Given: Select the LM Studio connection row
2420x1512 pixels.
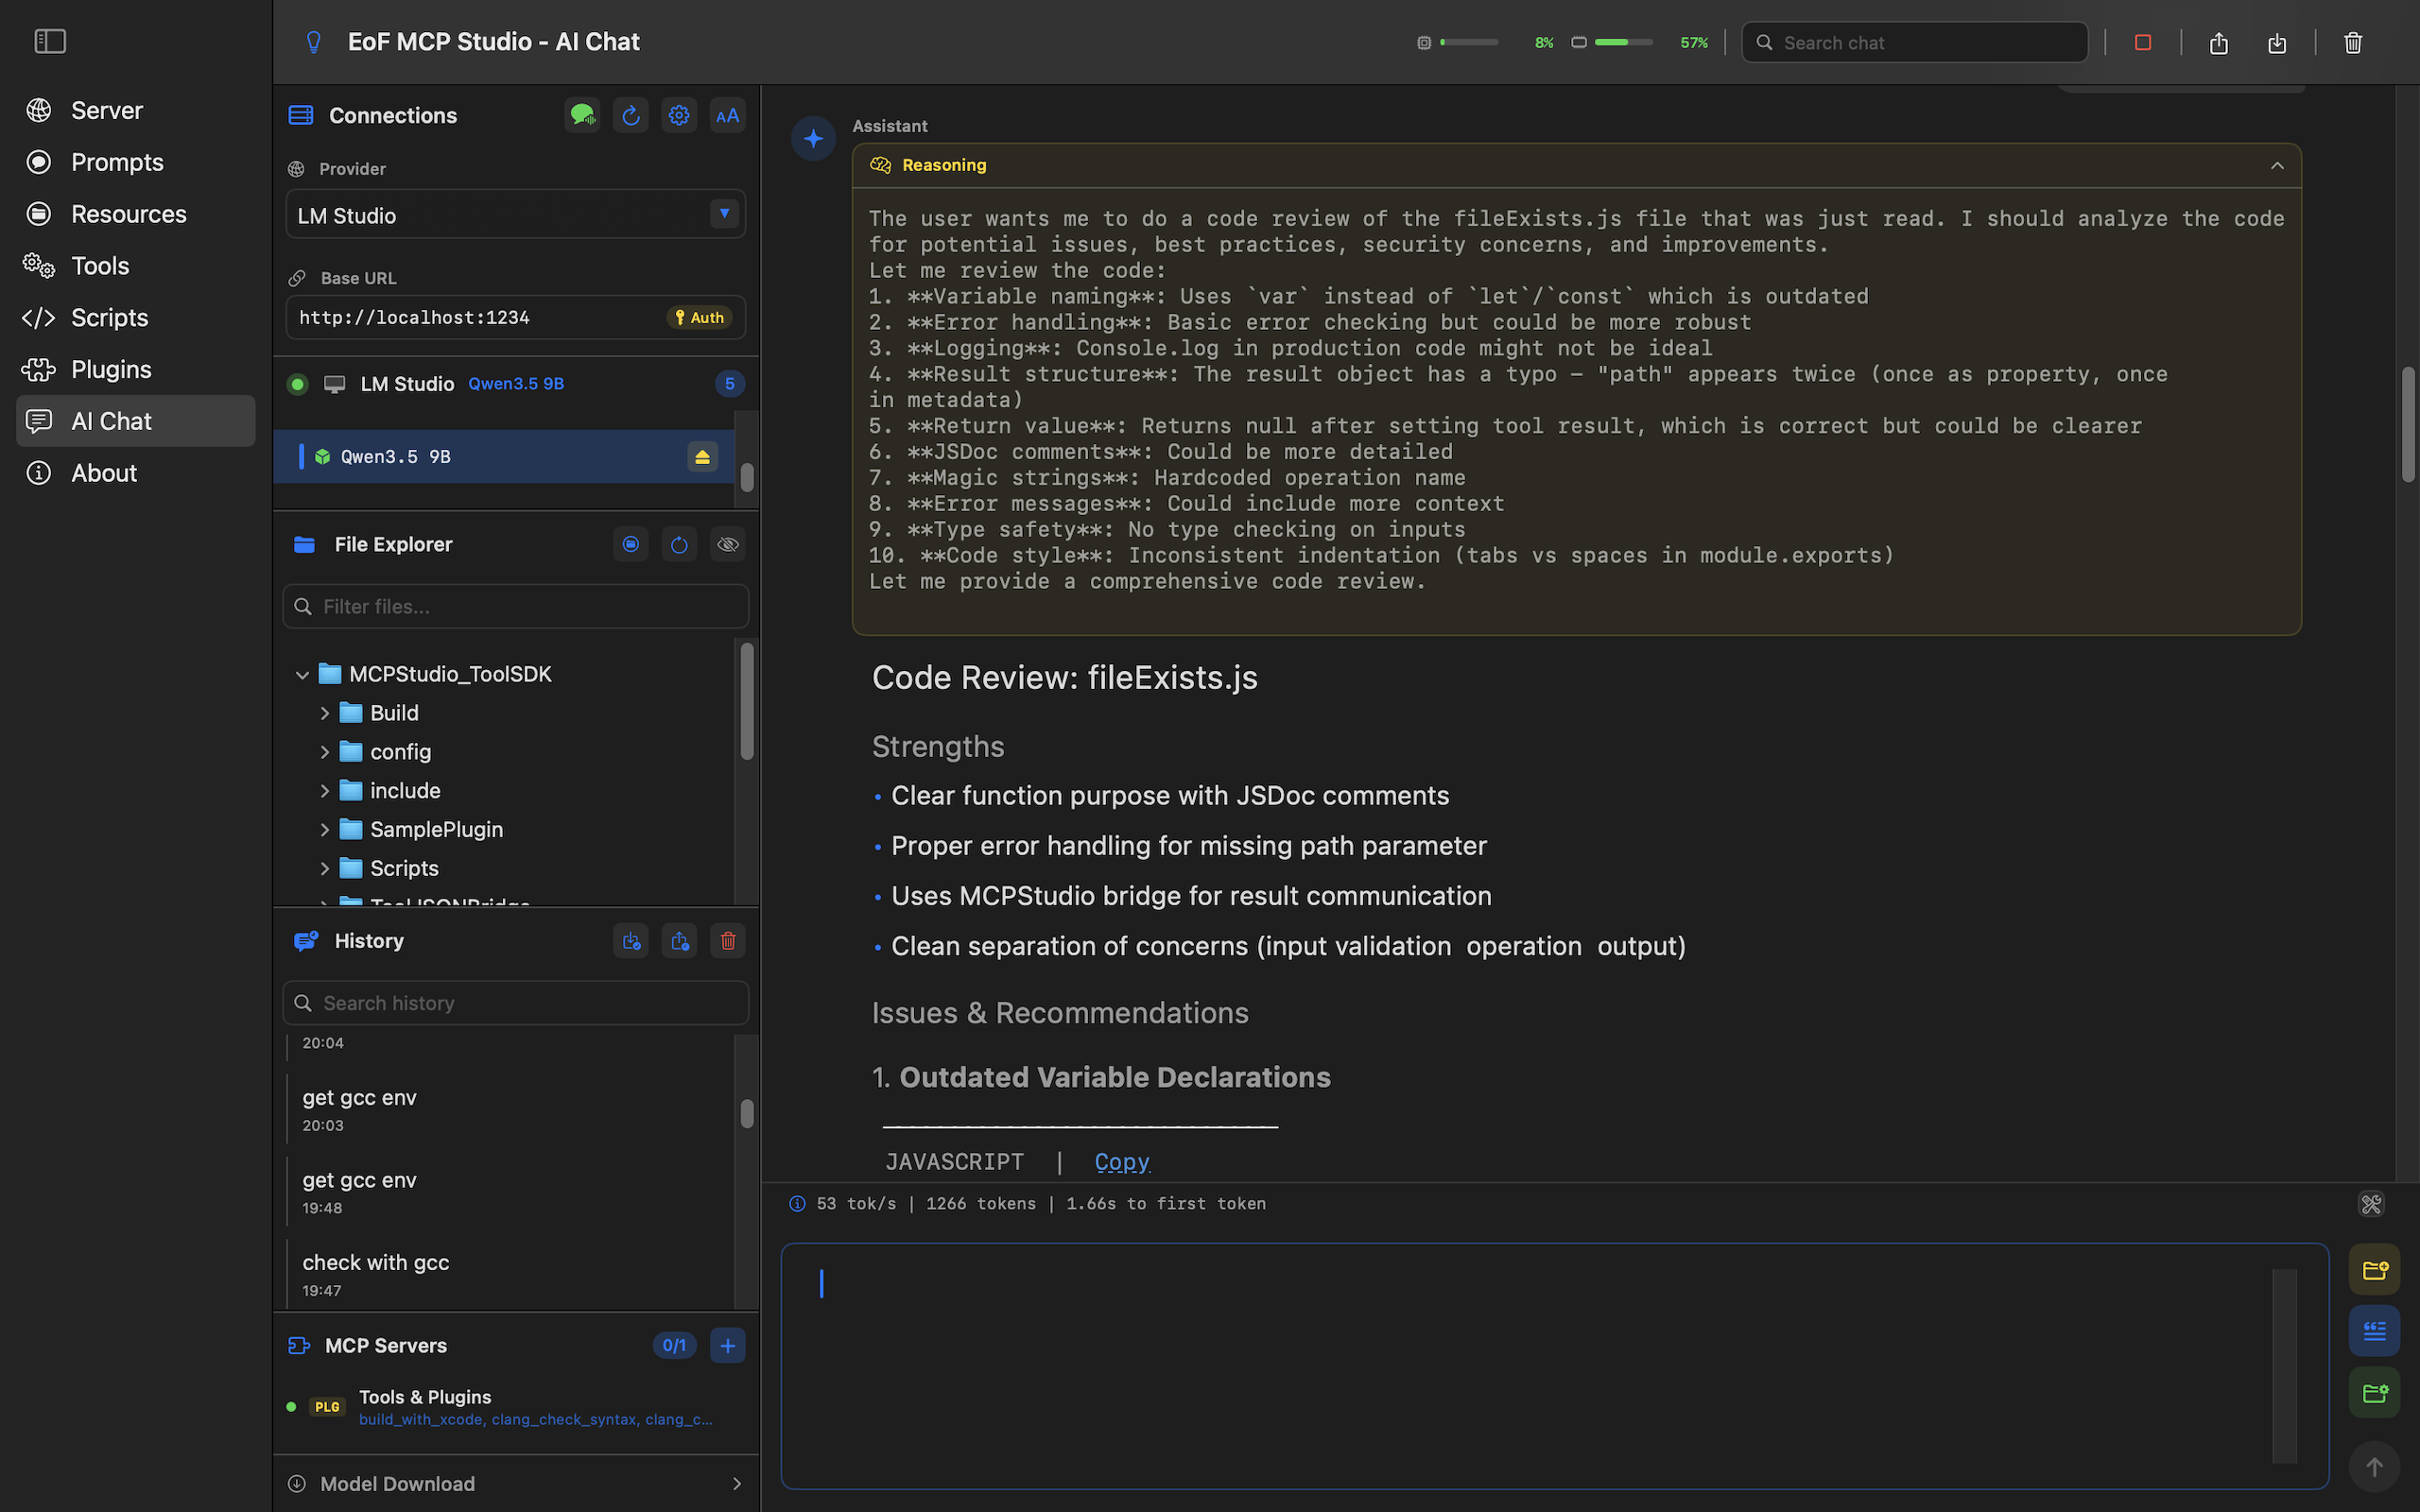Looking at the screenshot, I should 516,384.
